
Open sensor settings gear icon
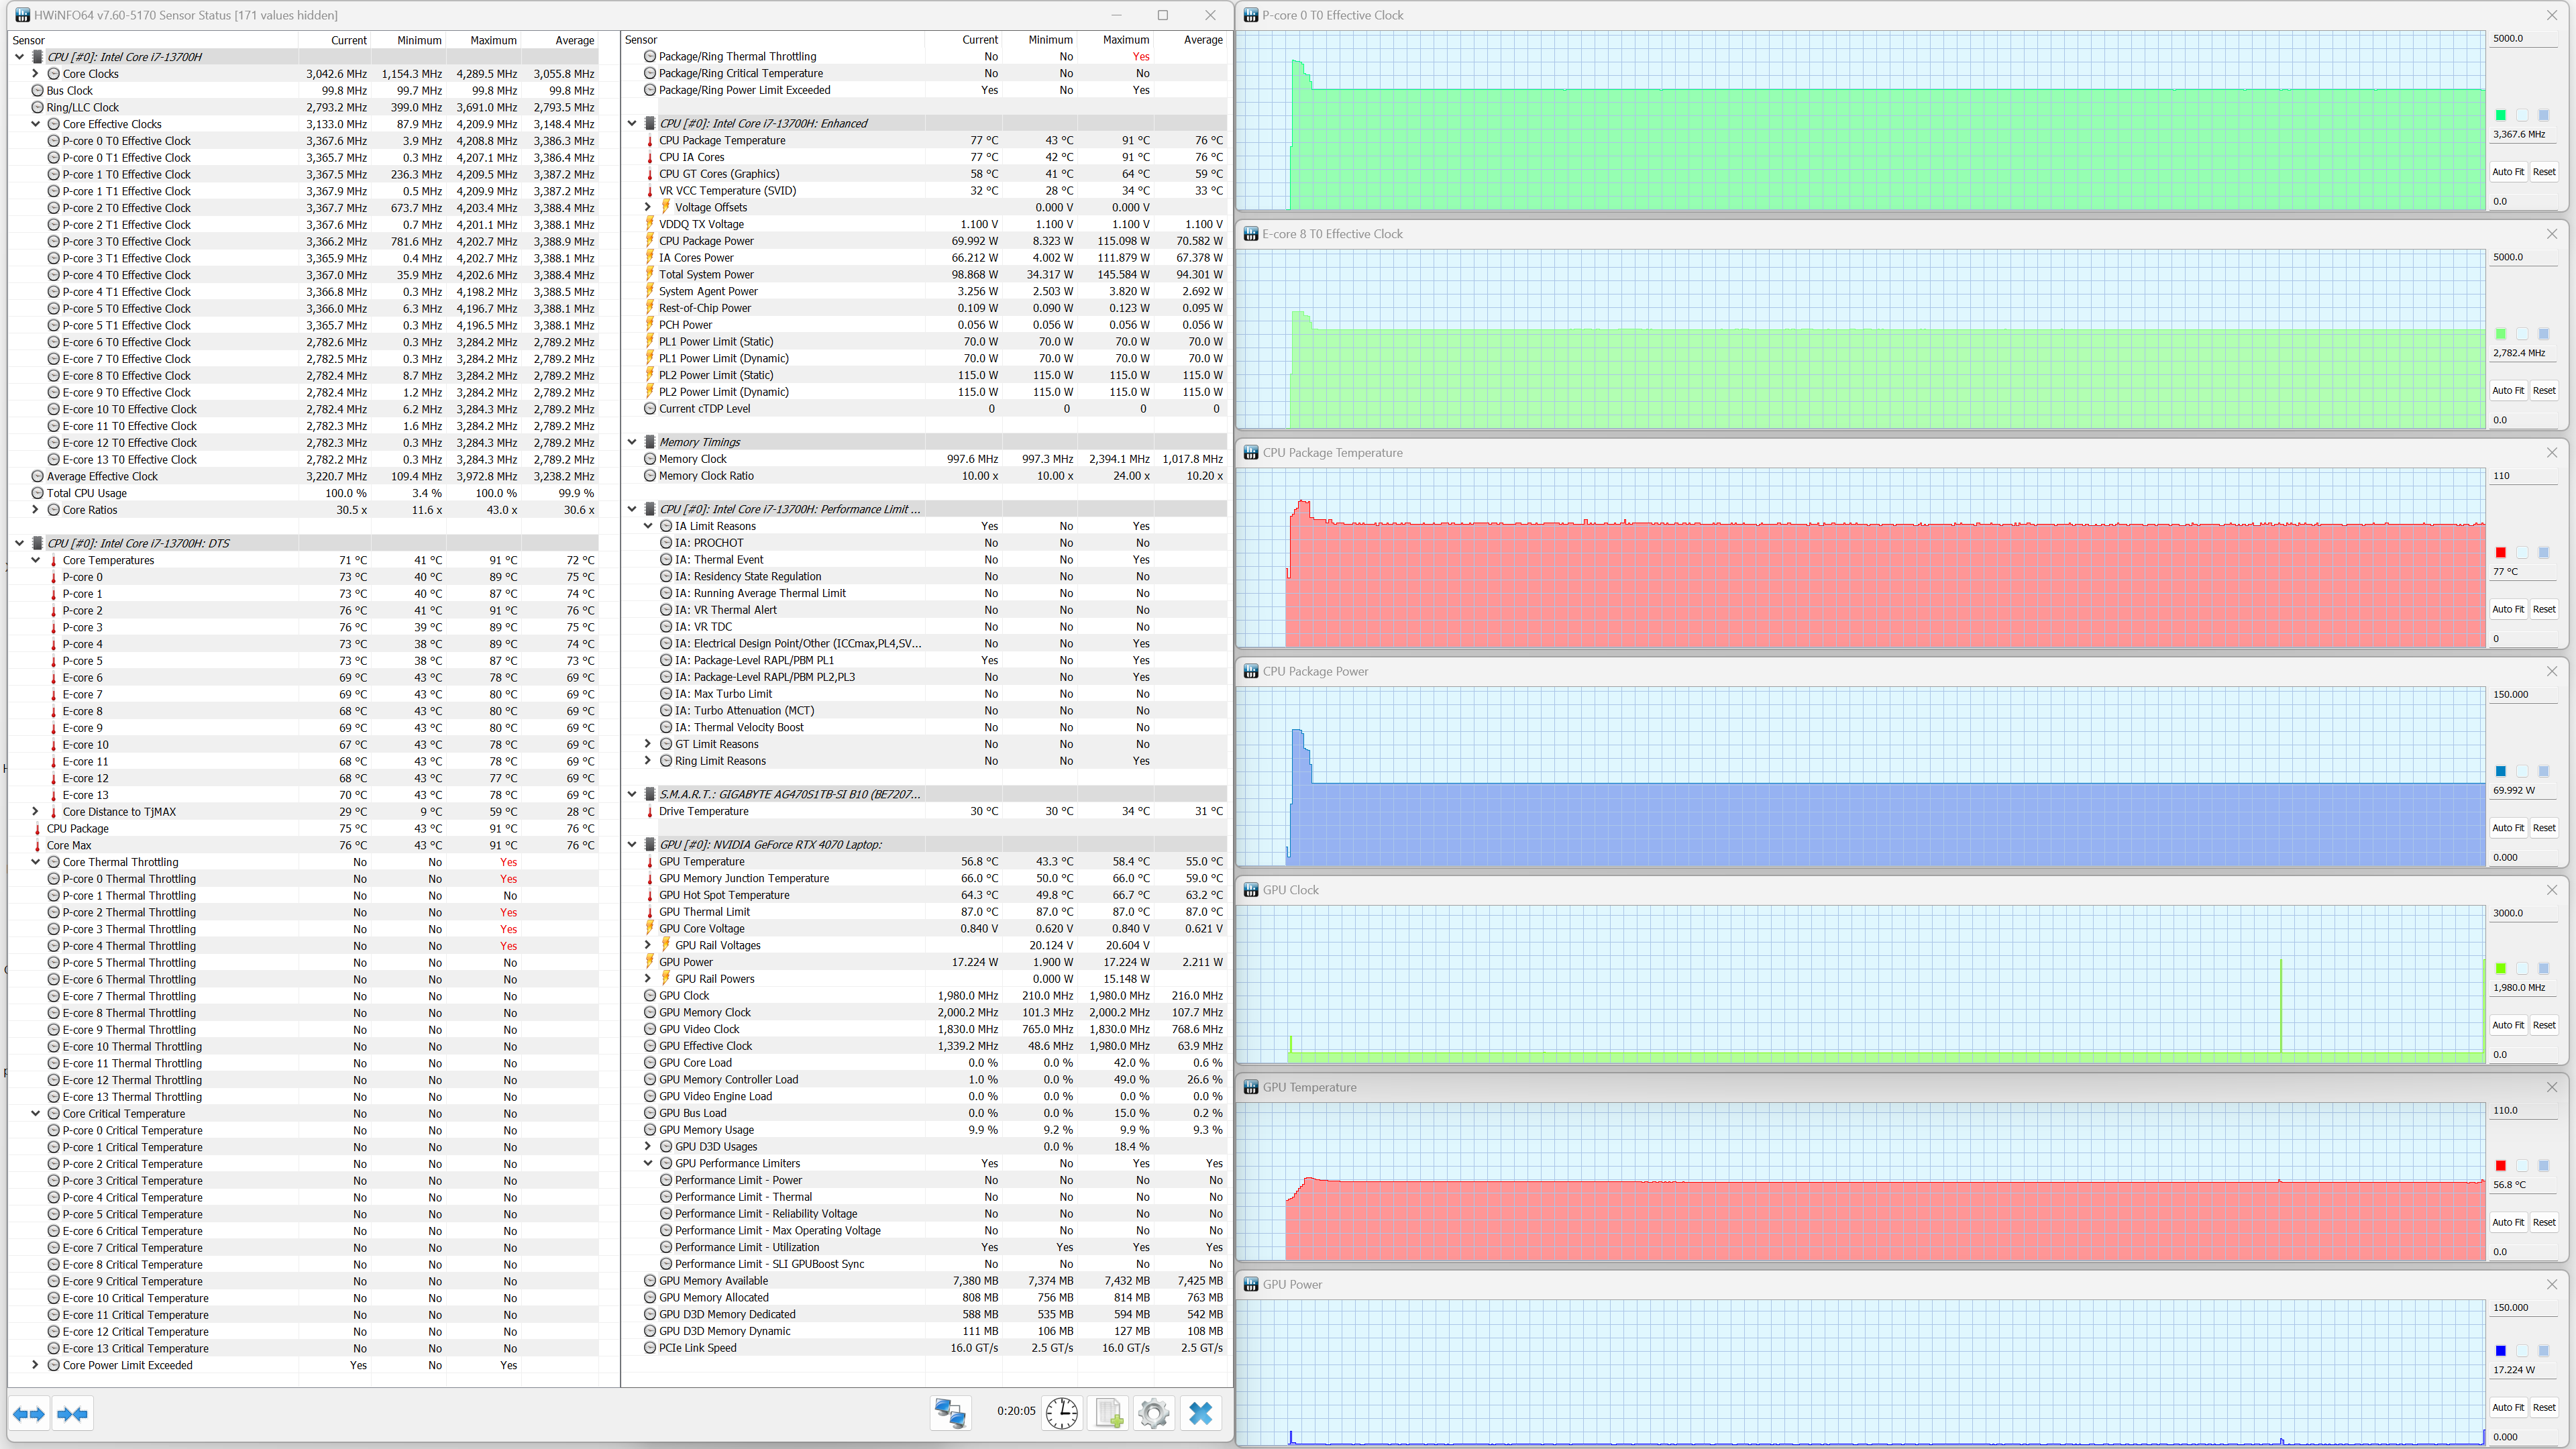pyautogui.click(x=1153, y=1413)
